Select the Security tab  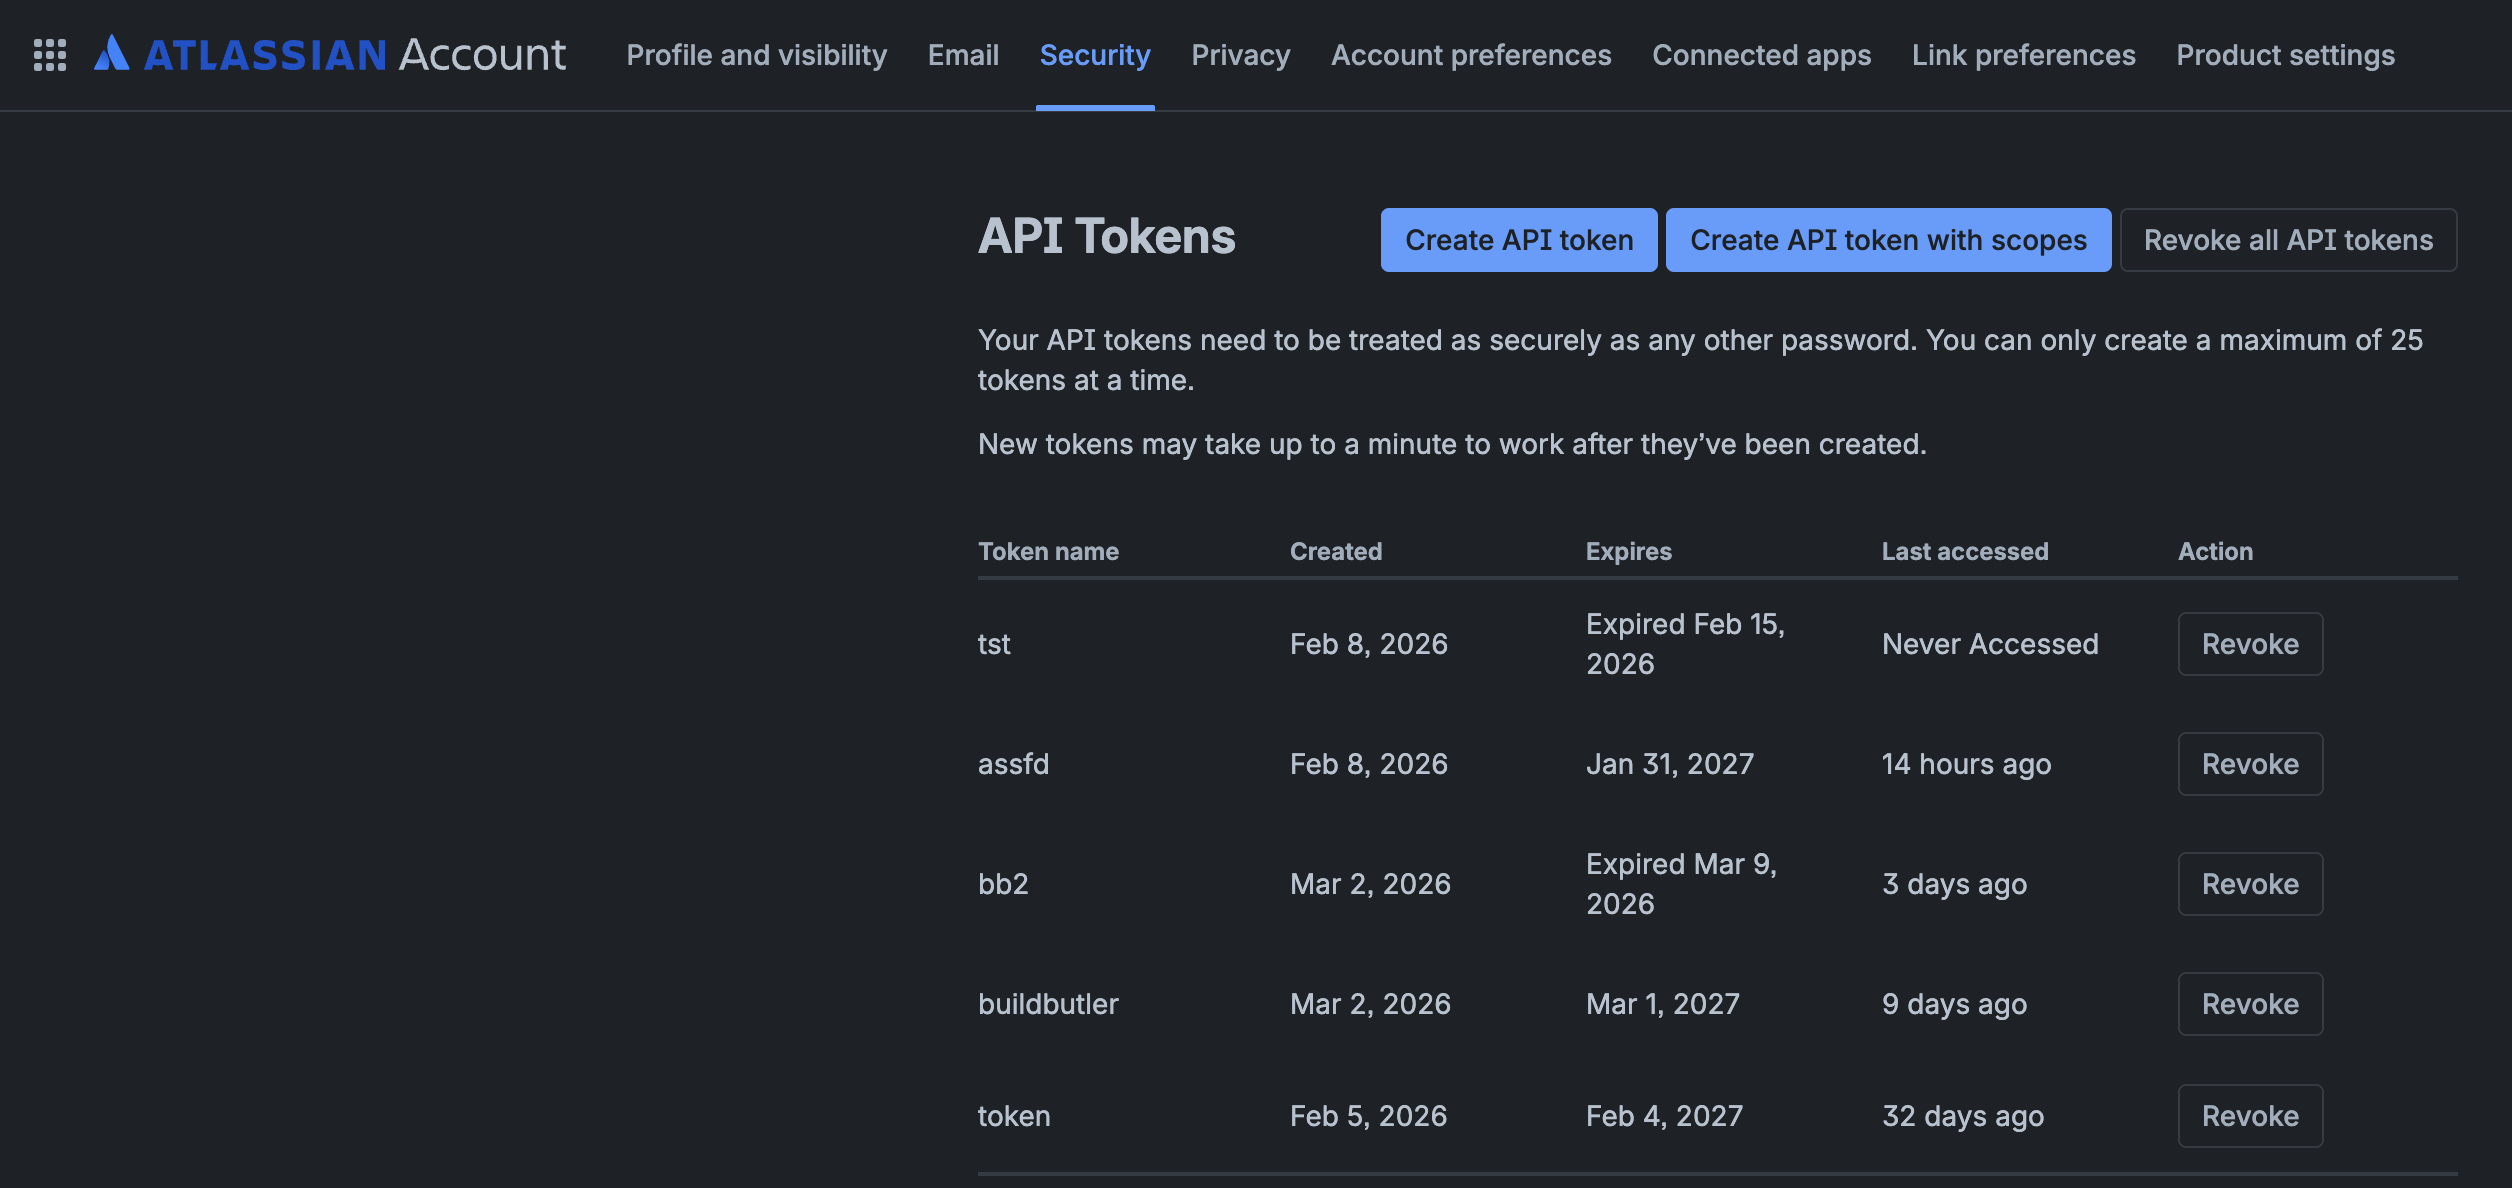click(1094, 55)
